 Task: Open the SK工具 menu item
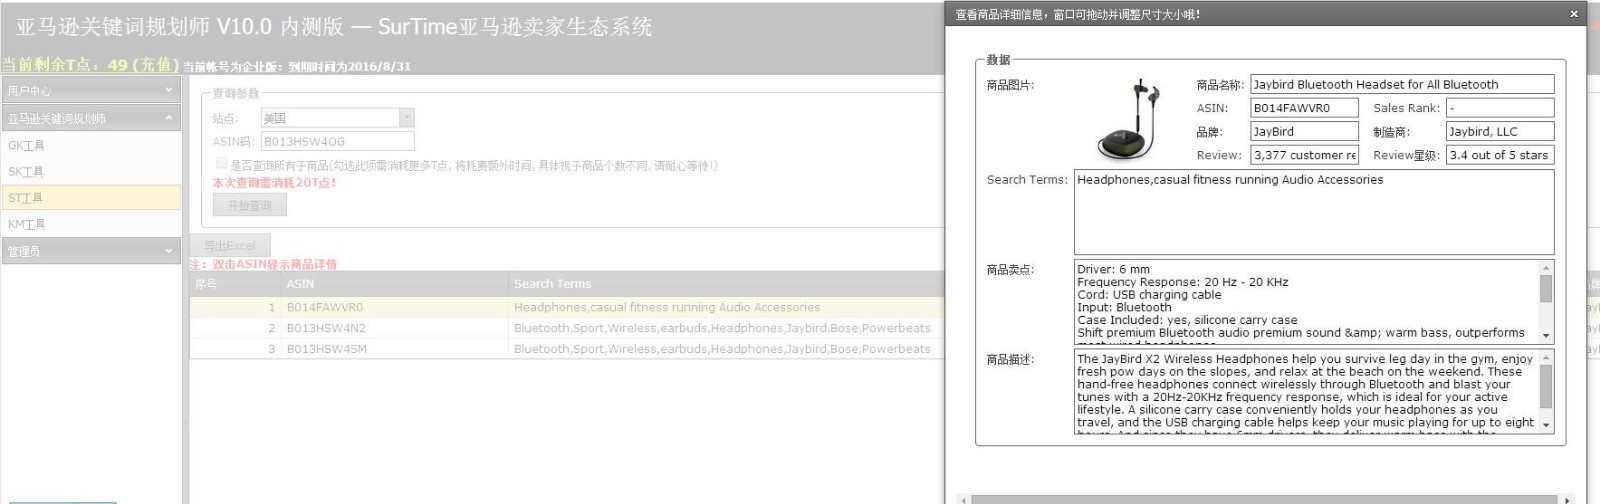[91, 171]
